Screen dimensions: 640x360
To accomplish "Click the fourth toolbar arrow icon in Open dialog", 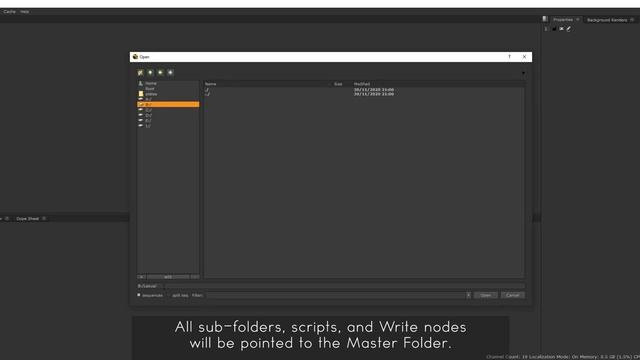I will point(171,73).
